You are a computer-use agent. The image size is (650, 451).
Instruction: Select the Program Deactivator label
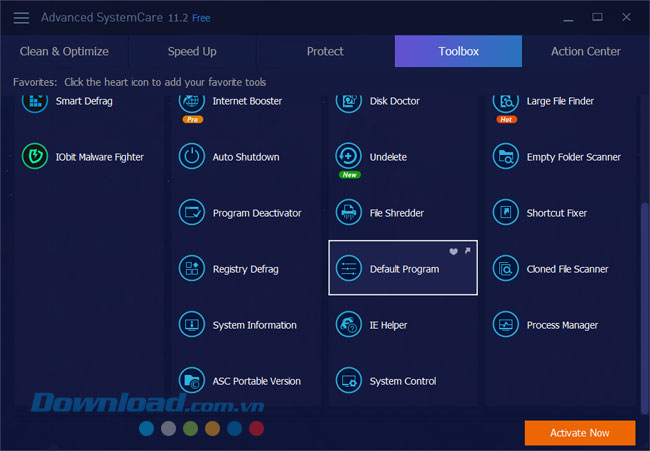point(257,213)
